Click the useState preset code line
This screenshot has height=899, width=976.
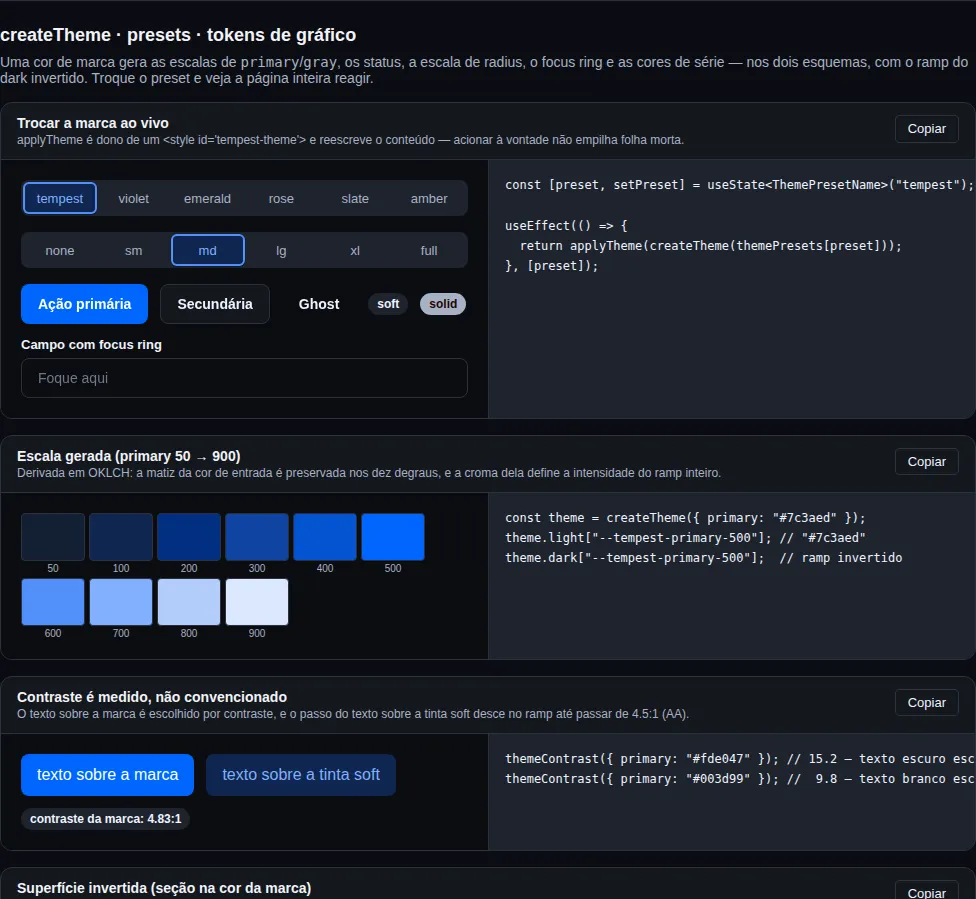pos(738,185)
